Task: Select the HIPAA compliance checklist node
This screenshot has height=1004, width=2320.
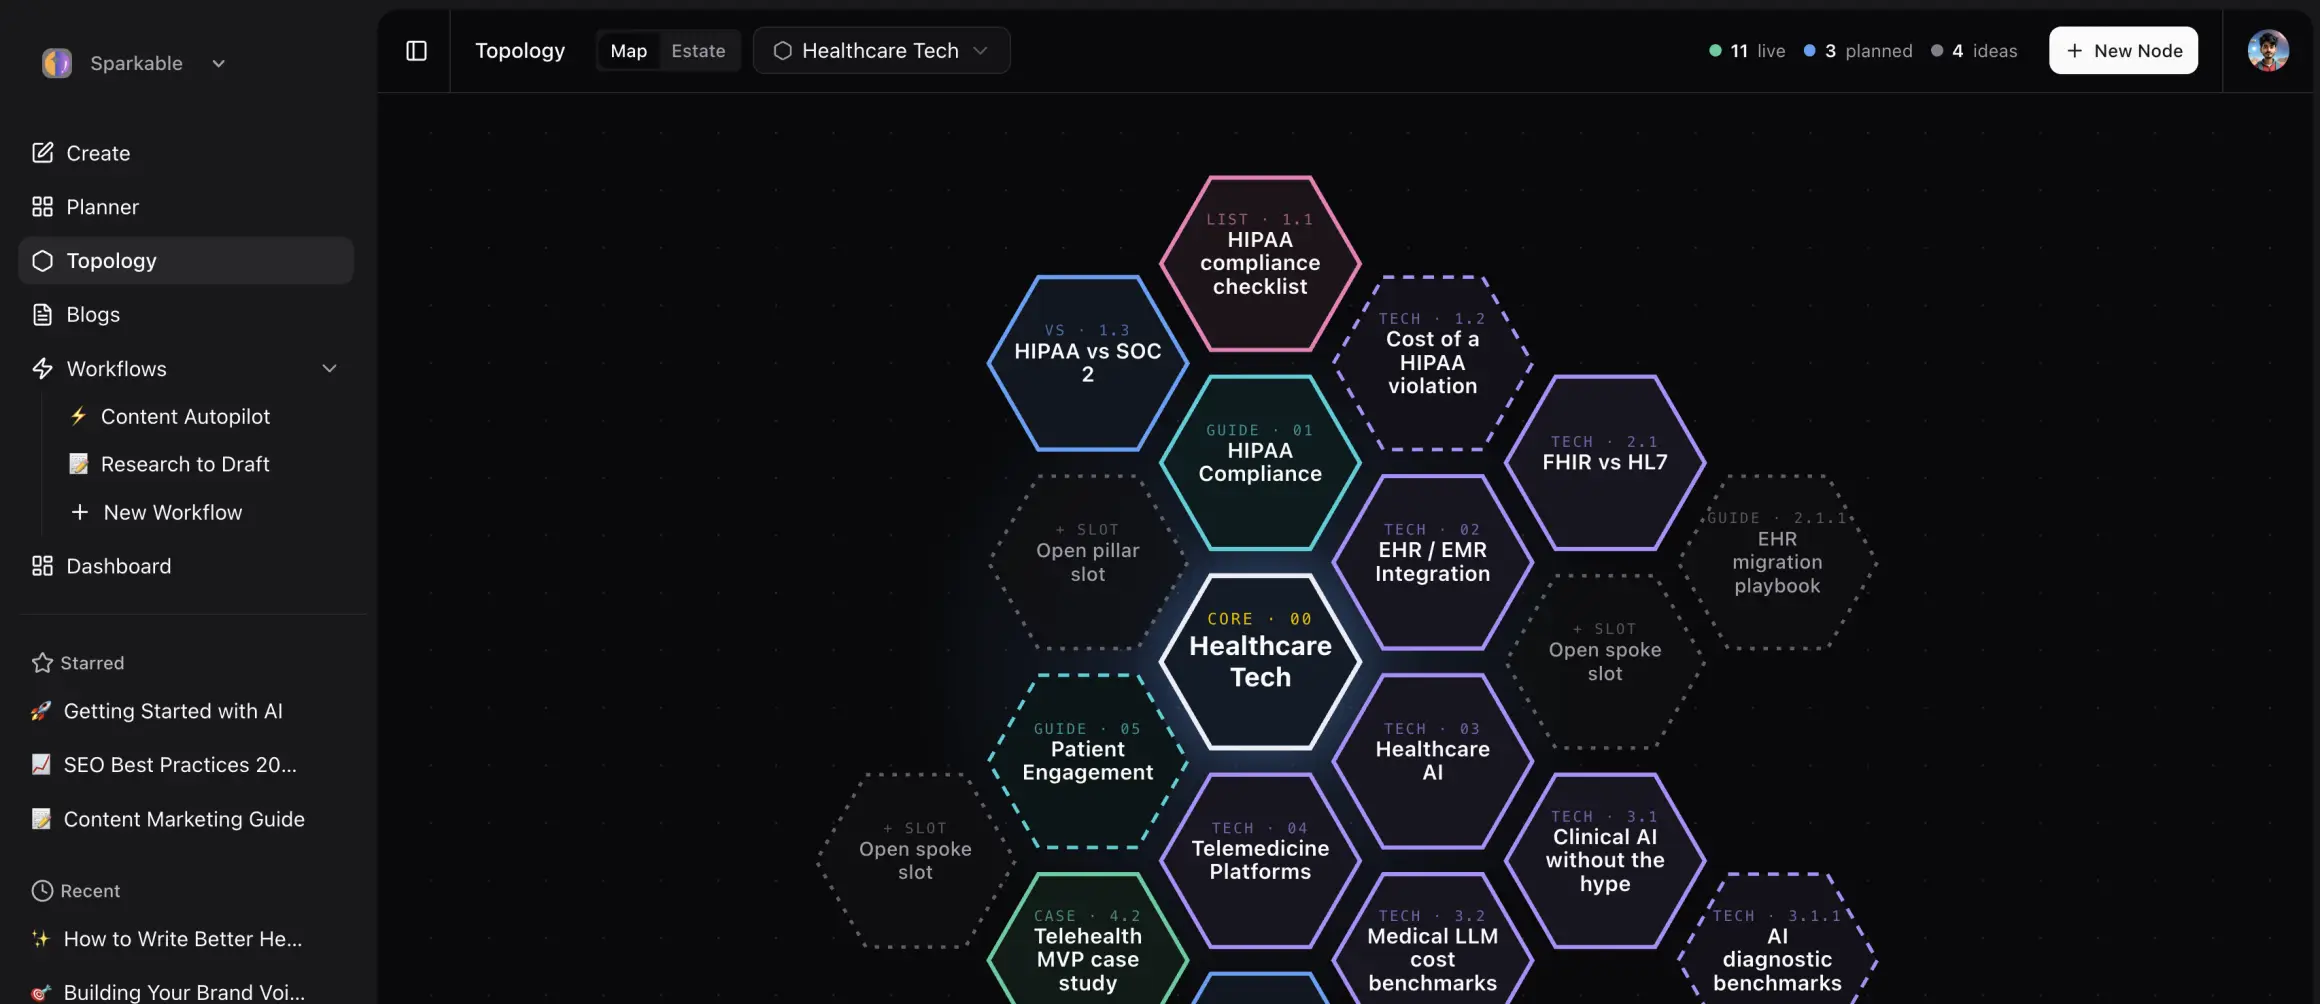Action: click(1260, 263)
